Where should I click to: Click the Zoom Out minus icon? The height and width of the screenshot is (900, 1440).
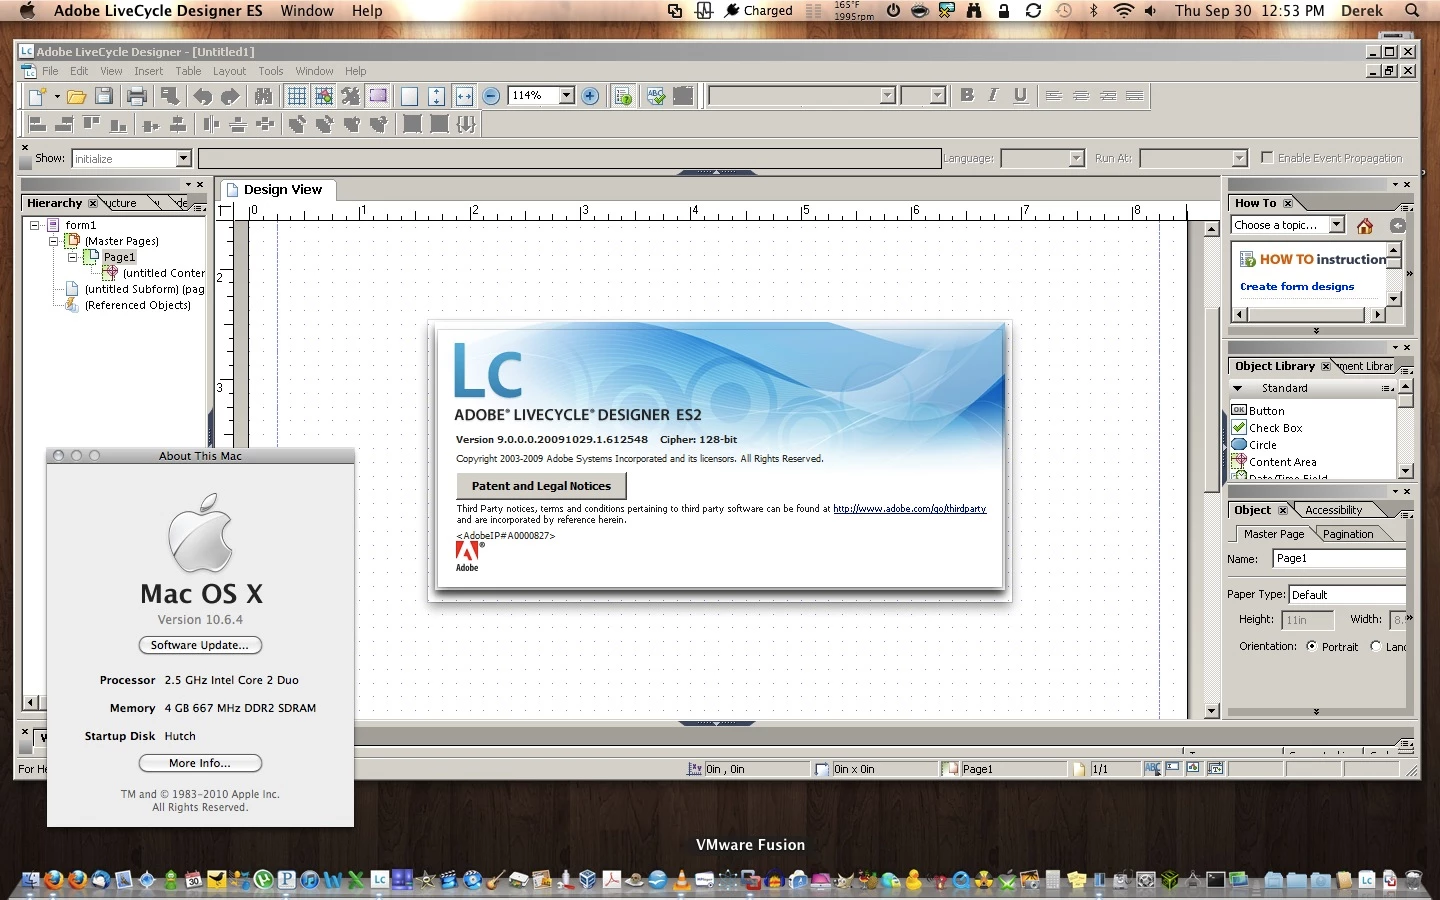tap(491, 96)
